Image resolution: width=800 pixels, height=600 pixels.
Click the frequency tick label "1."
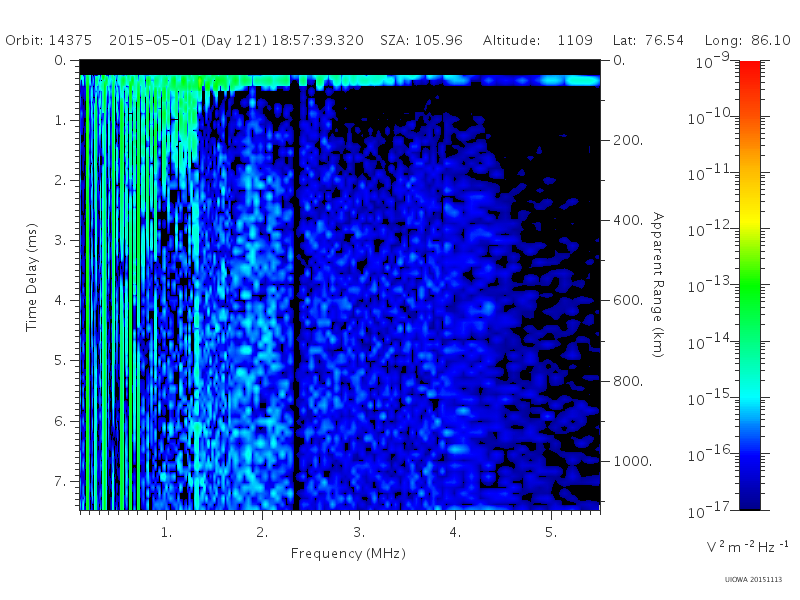[166, 532]
